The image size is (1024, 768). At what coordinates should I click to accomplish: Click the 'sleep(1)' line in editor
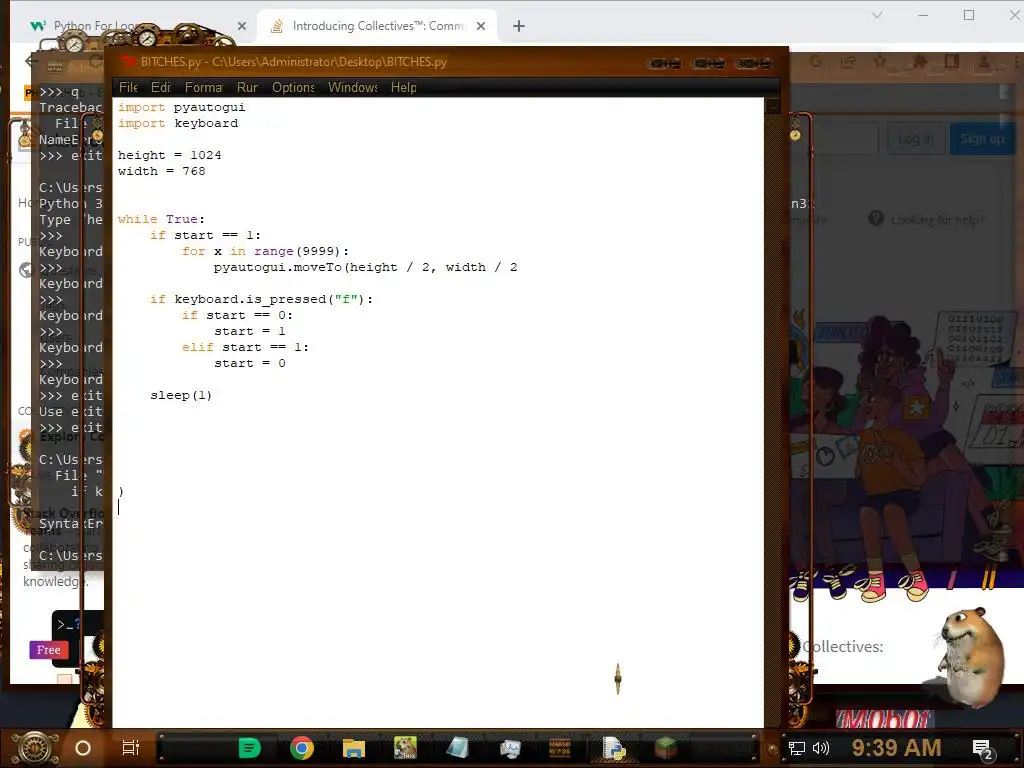(181, 395)
